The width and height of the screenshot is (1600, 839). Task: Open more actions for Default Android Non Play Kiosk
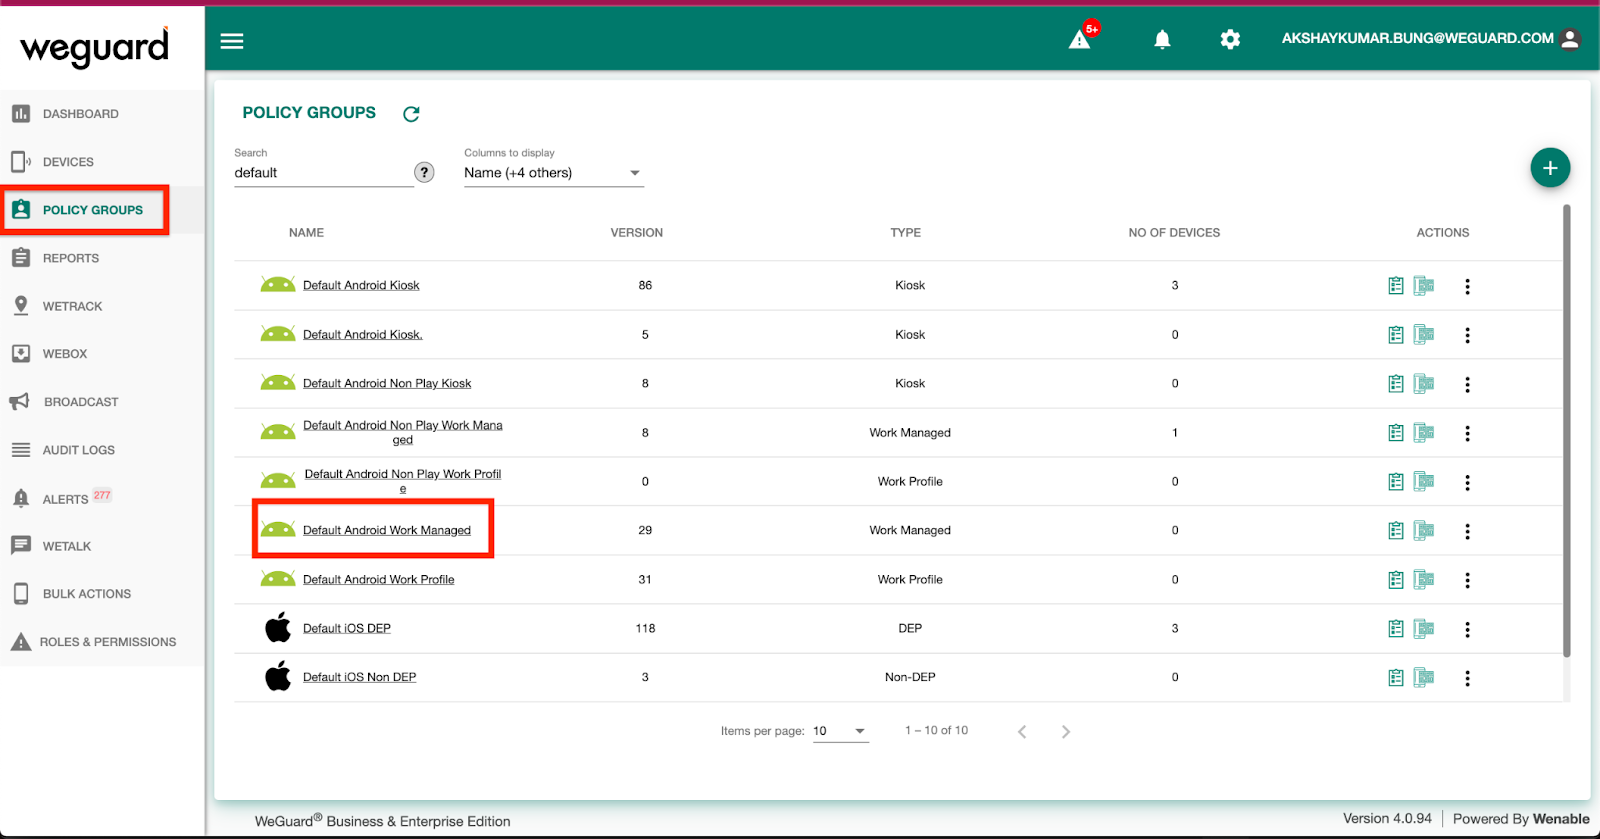(x=1467, y=384)
